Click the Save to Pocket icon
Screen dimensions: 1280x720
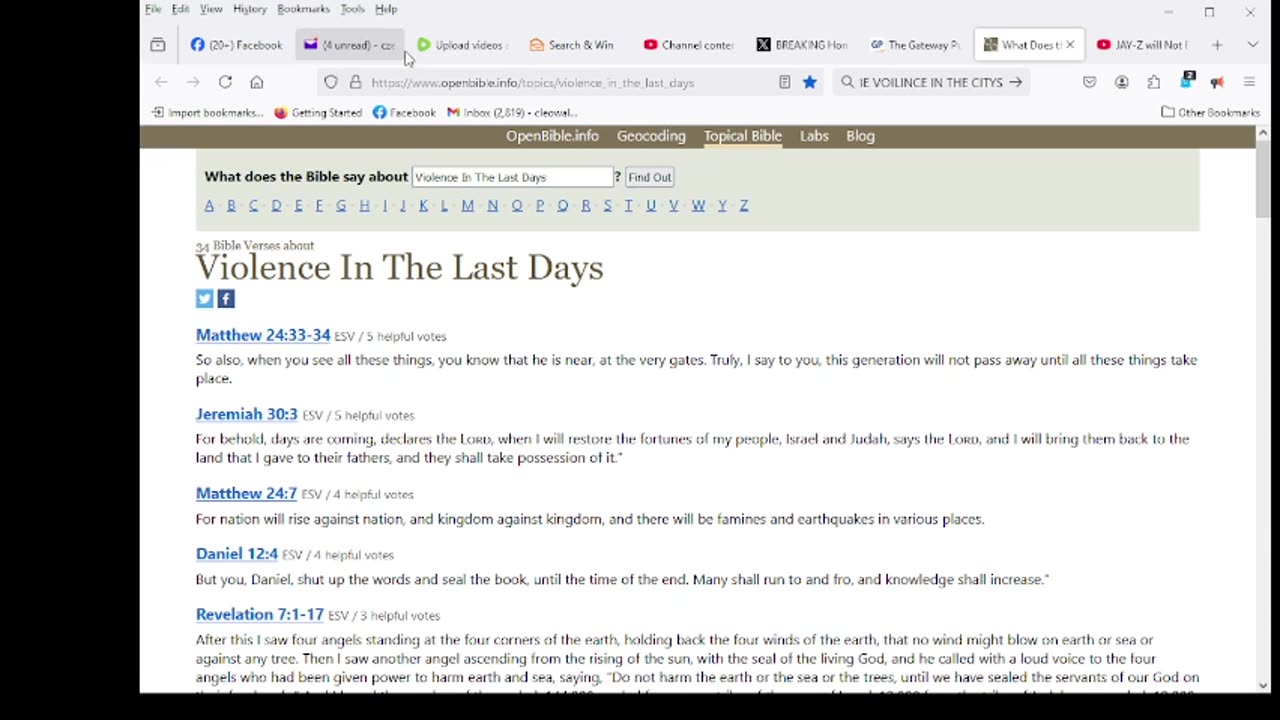[1090, 82]
